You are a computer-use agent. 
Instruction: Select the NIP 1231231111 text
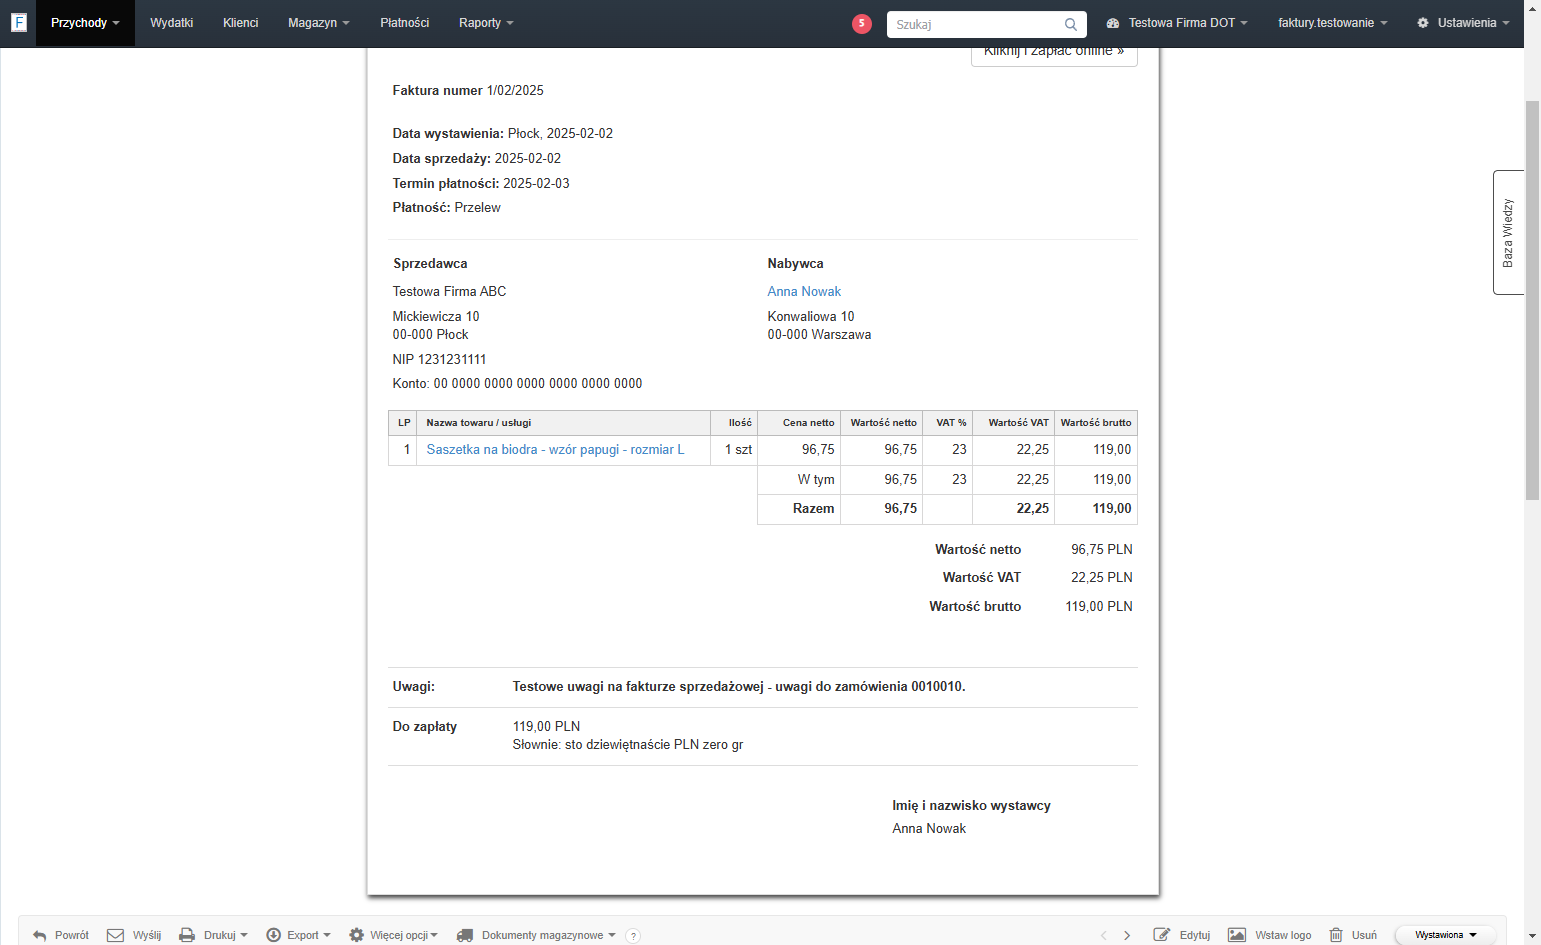click(x=439, y=360)
